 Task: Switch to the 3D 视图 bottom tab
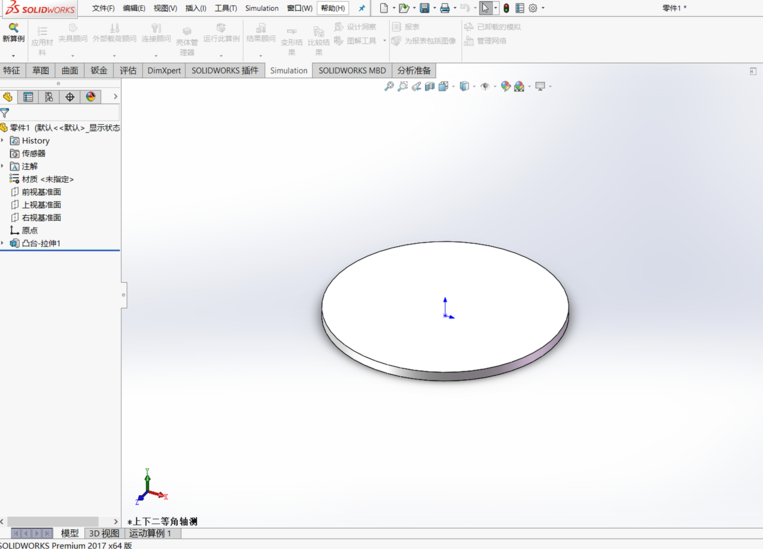coord(104,533)
